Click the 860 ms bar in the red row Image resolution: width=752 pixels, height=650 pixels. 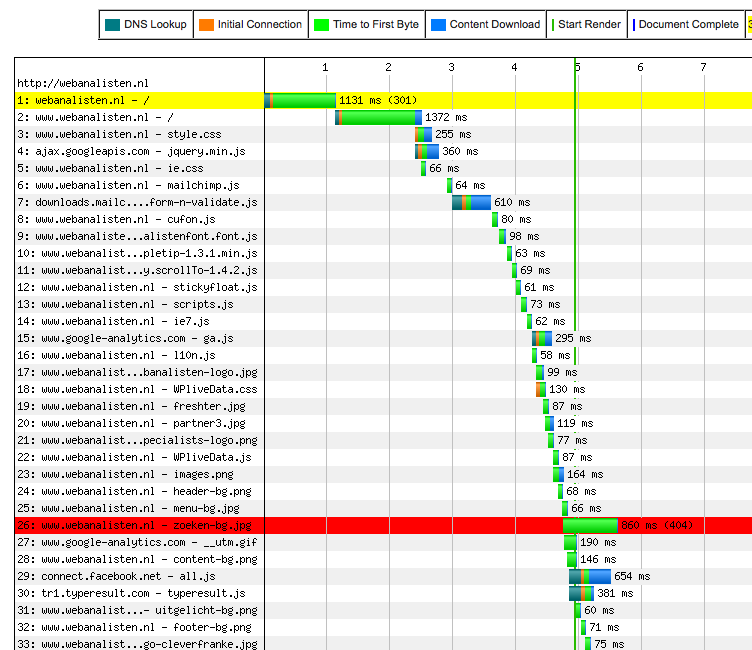pos(590,525)
